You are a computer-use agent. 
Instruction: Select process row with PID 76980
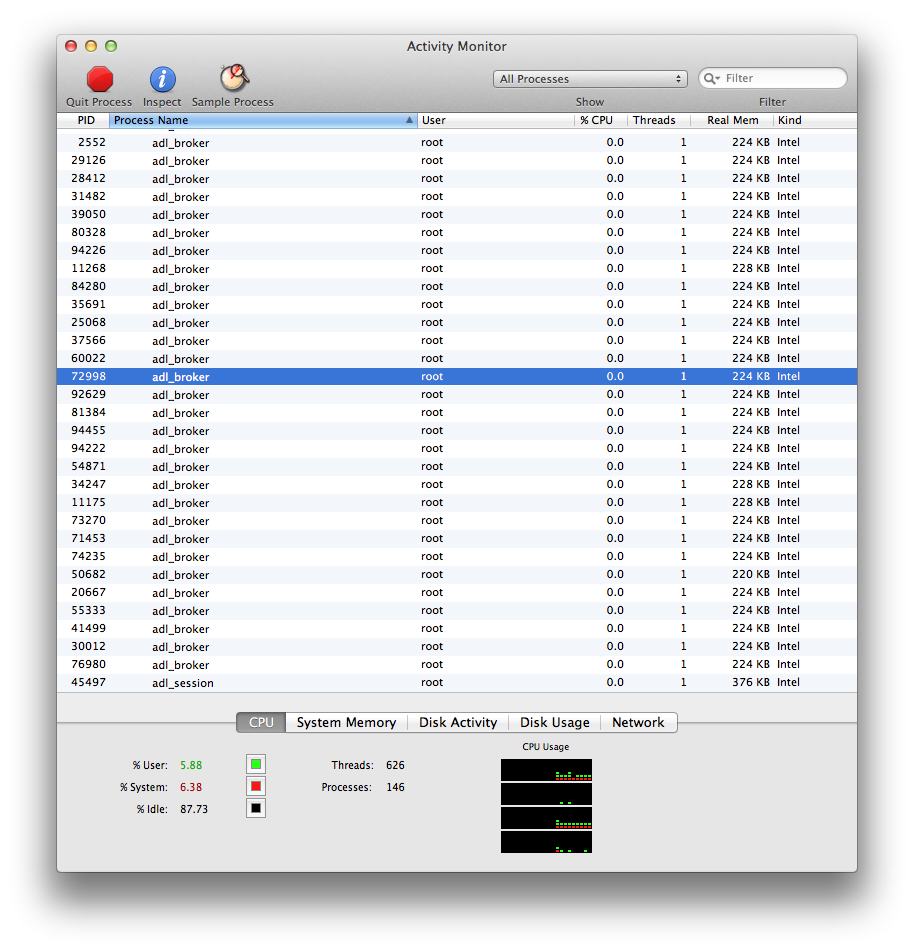pos(457,664)
